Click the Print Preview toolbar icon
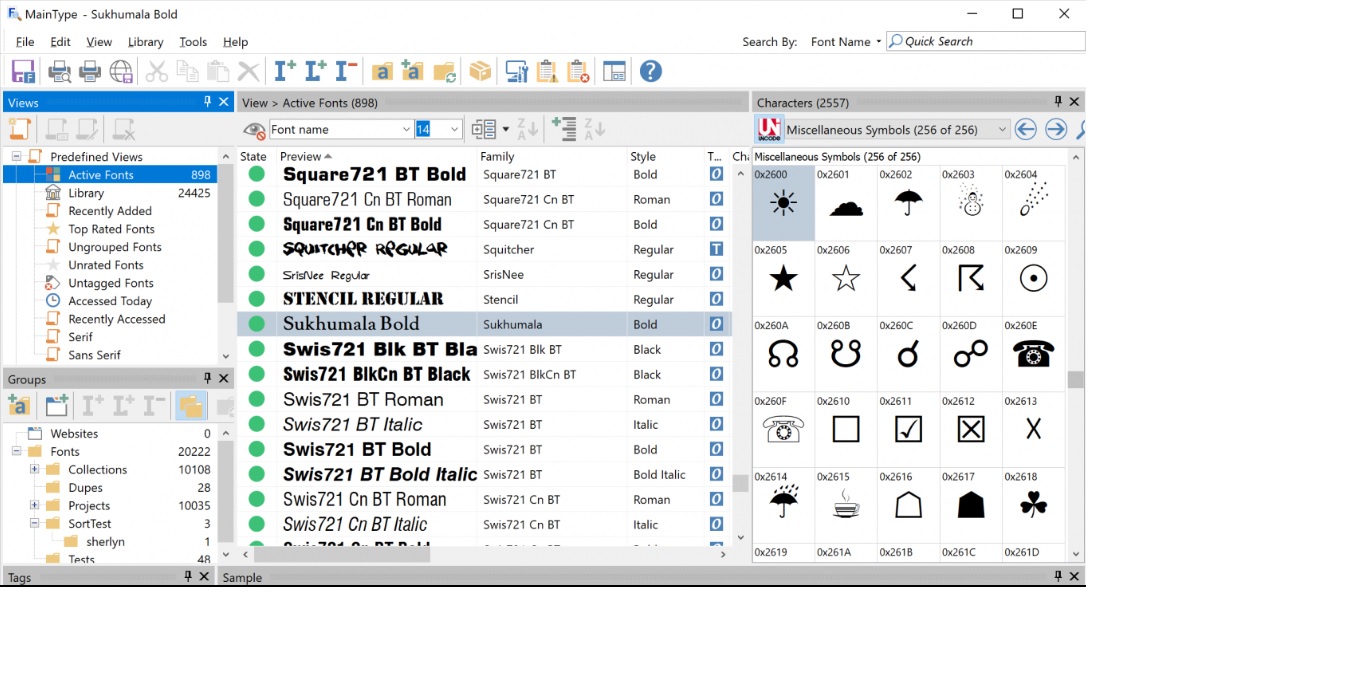The width and height of the screenshot is (1351, 694). pyautogui.click(x=59, y=71)
